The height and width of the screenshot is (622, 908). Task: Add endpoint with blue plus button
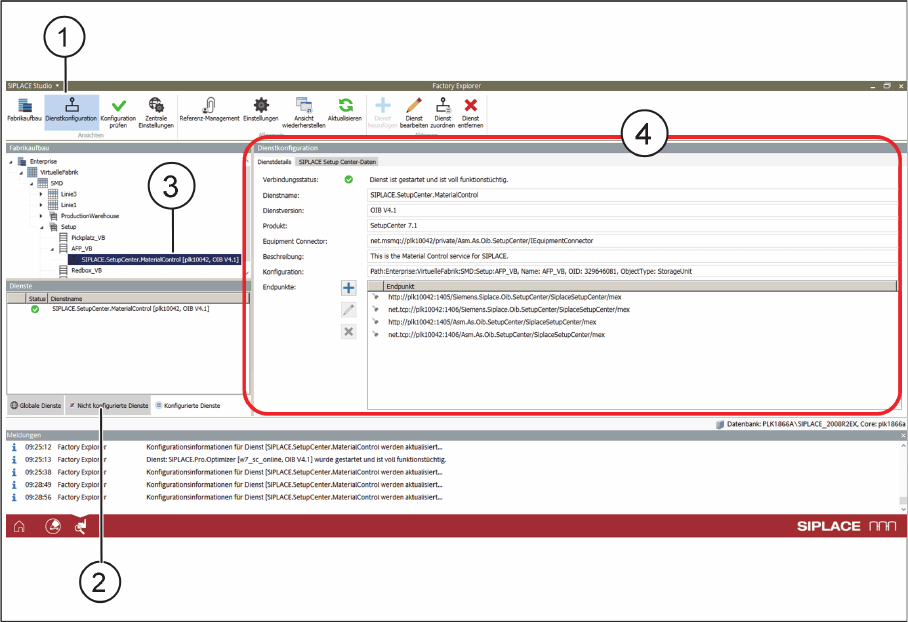[349, 288]
